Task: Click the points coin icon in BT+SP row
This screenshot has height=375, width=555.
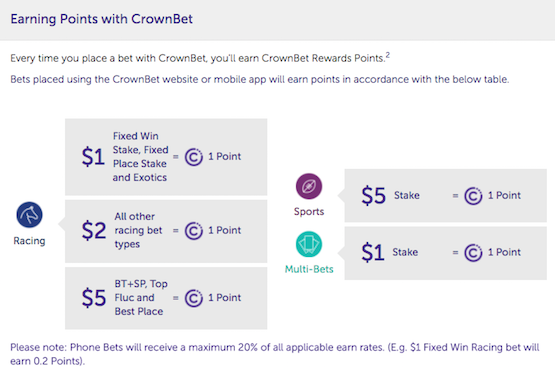Action: point(194,298)
